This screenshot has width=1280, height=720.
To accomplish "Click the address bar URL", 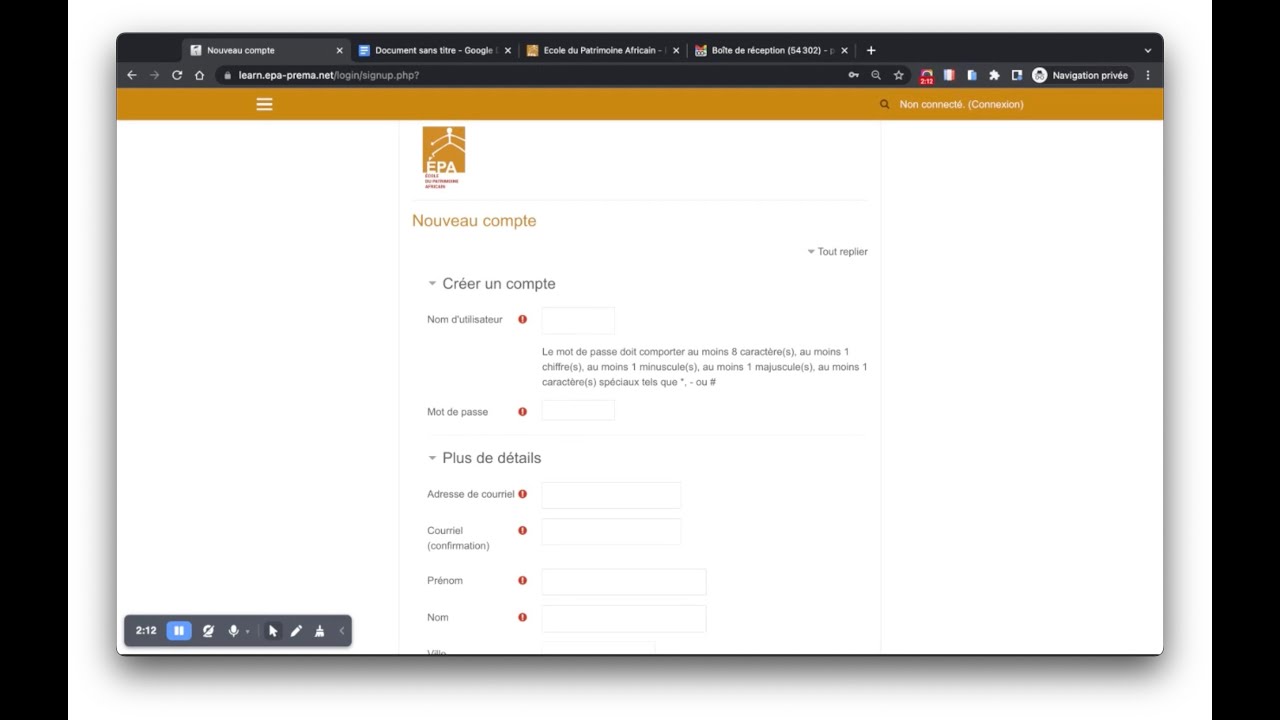I will click(x=328, y=75).
